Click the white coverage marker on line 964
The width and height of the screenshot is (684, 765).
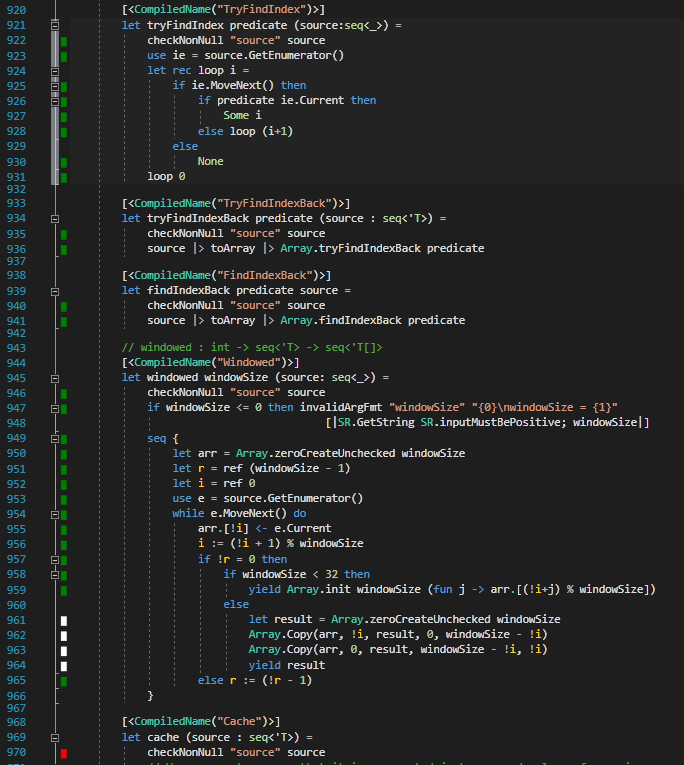tap(64, 666)
